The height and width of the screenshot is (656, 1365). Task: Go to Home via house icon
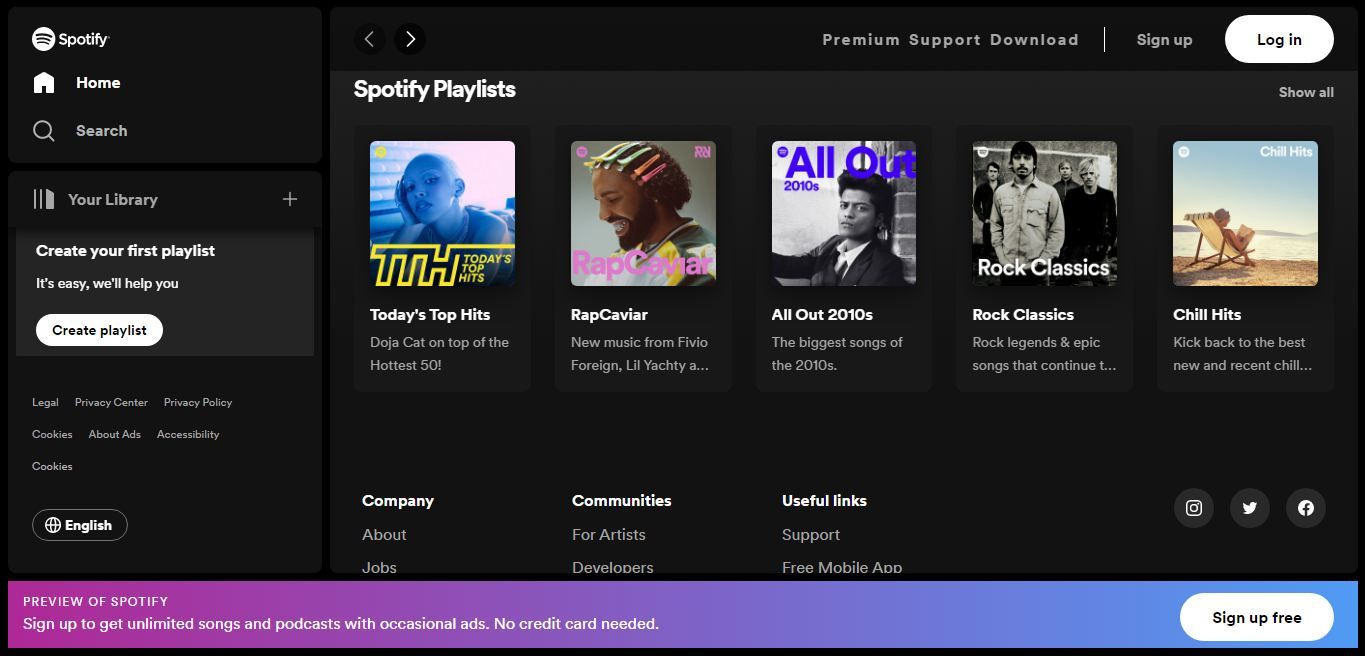click(44, 83)
